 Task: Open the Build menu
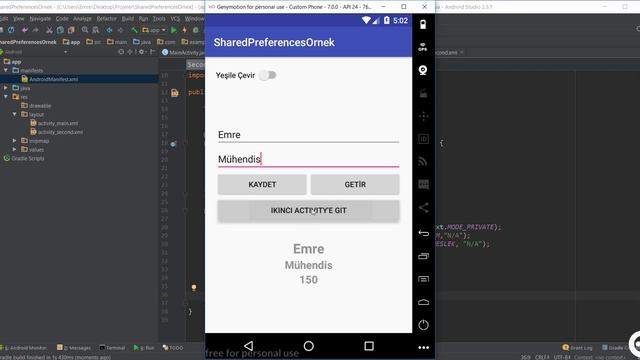click(128, 19)
